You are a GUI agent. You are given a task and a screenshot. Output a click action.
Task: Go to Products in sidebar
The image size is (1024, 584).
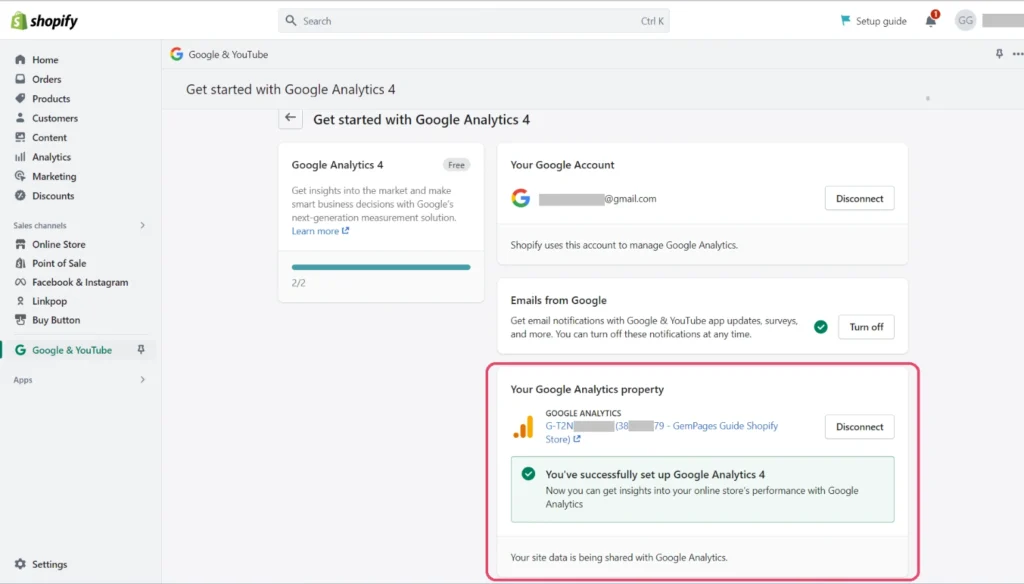tap(51, 99)
